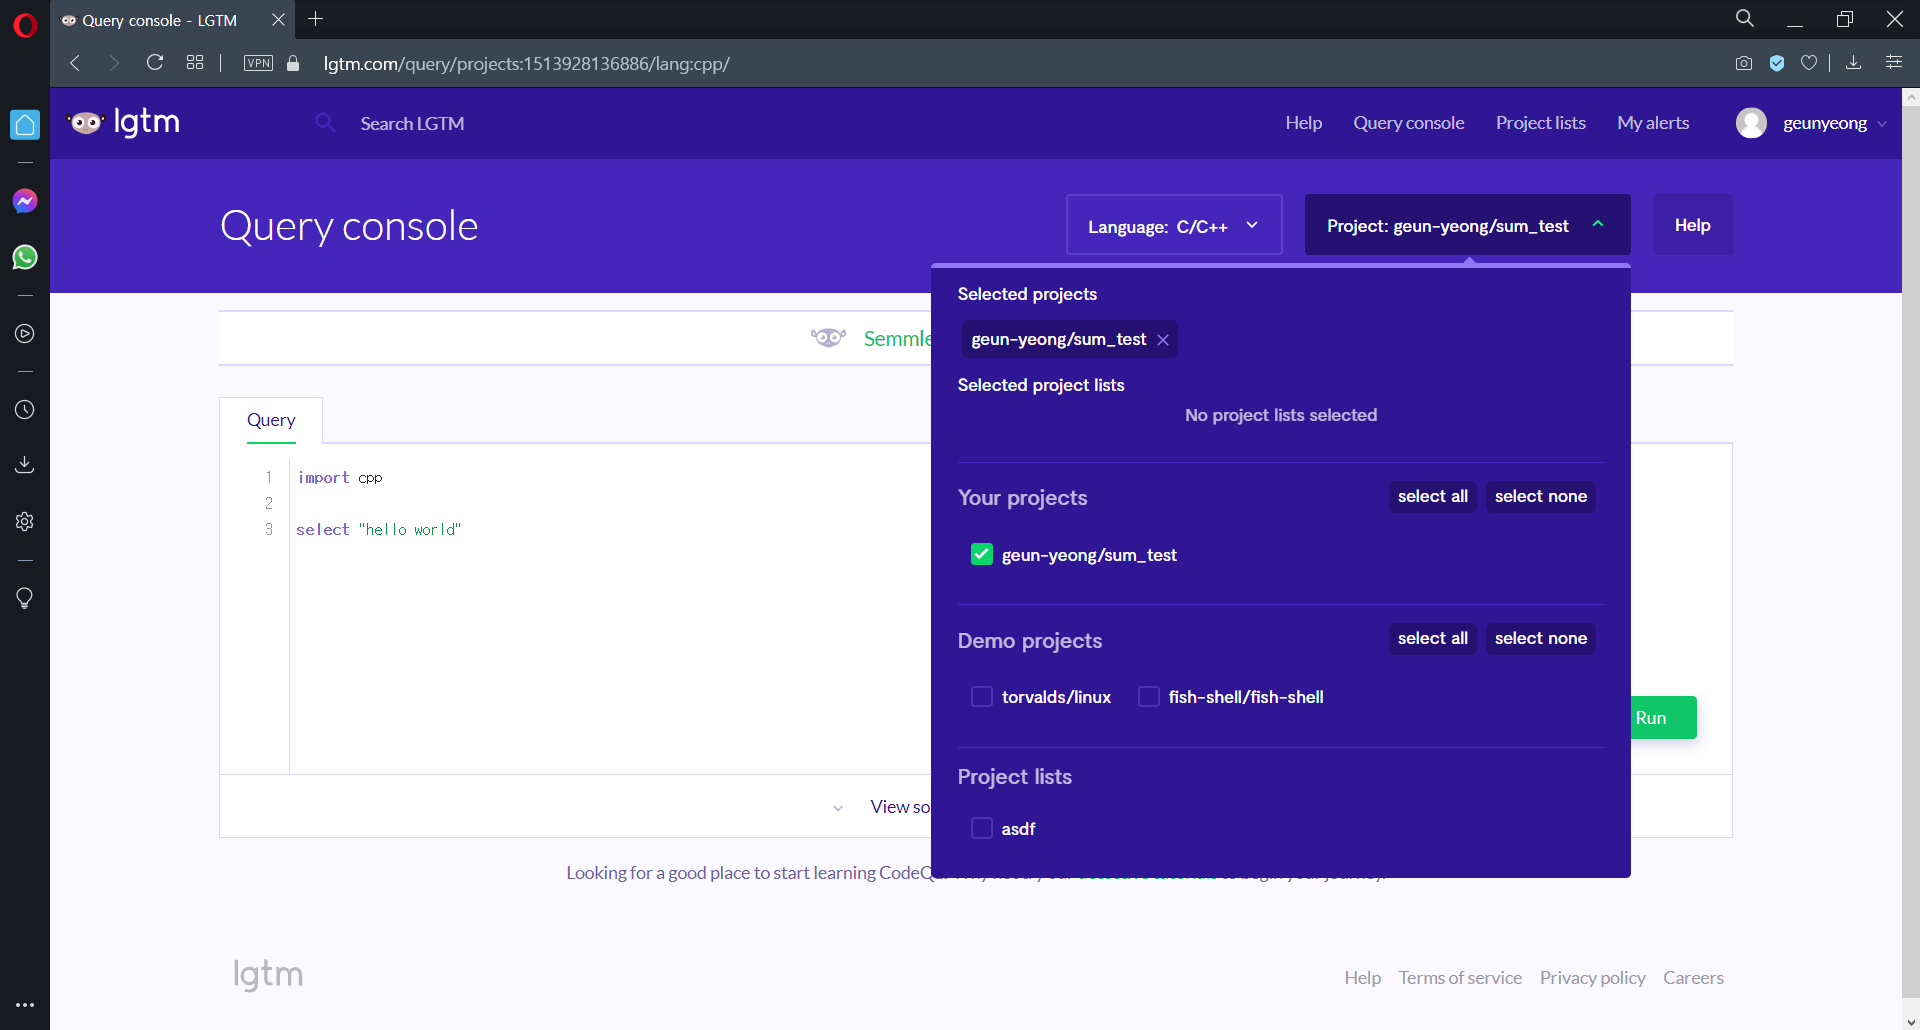
Task: Open Privacy policy link
Action: [x=1592, y=978]
